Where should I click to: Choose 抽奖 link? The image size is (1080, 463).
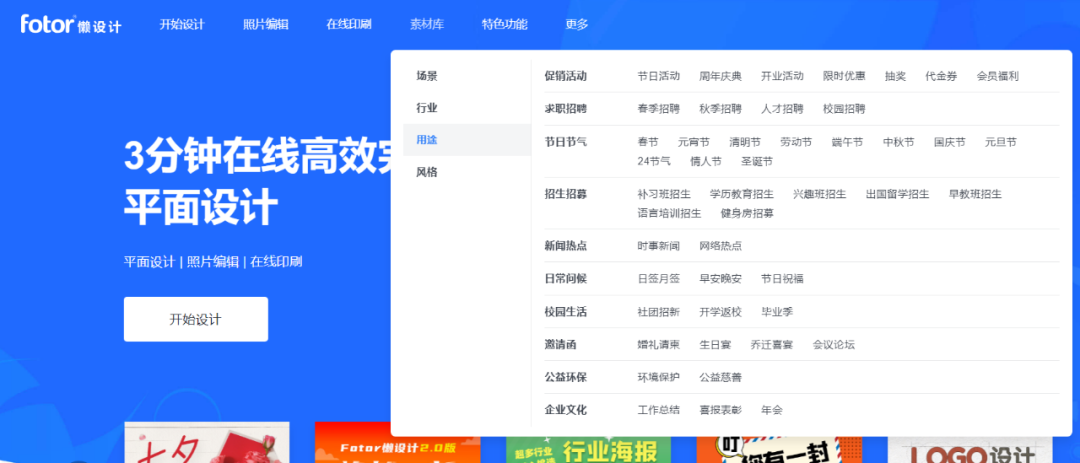pyautogui.click(x=895, y=76)
